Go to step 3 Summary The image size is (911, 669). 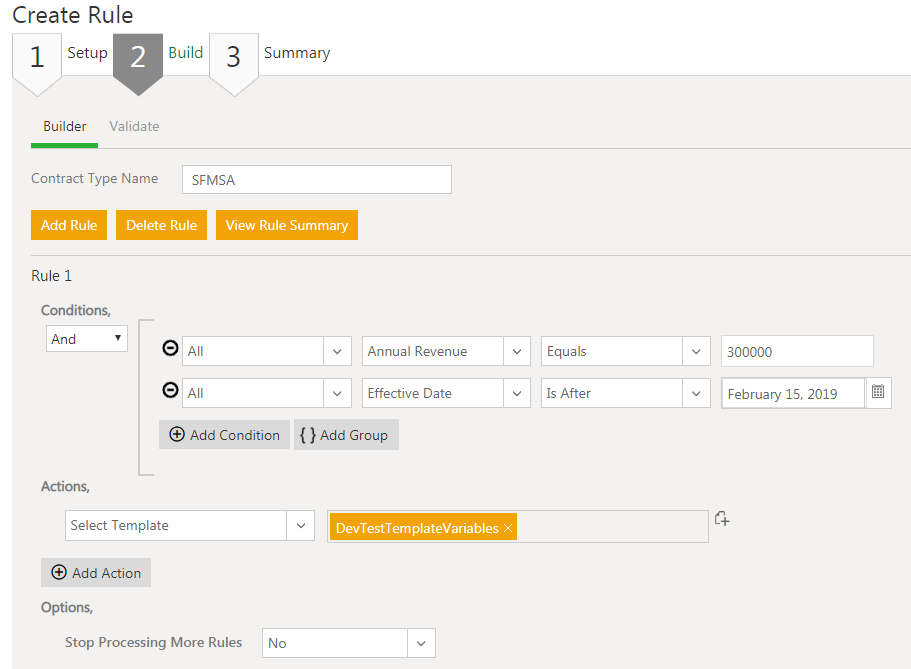pos(234,57)
